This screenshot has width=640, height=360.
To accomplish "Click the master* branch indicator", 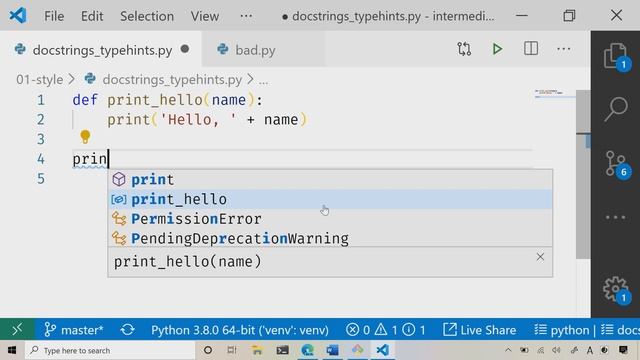I will [x=73, y=330].
